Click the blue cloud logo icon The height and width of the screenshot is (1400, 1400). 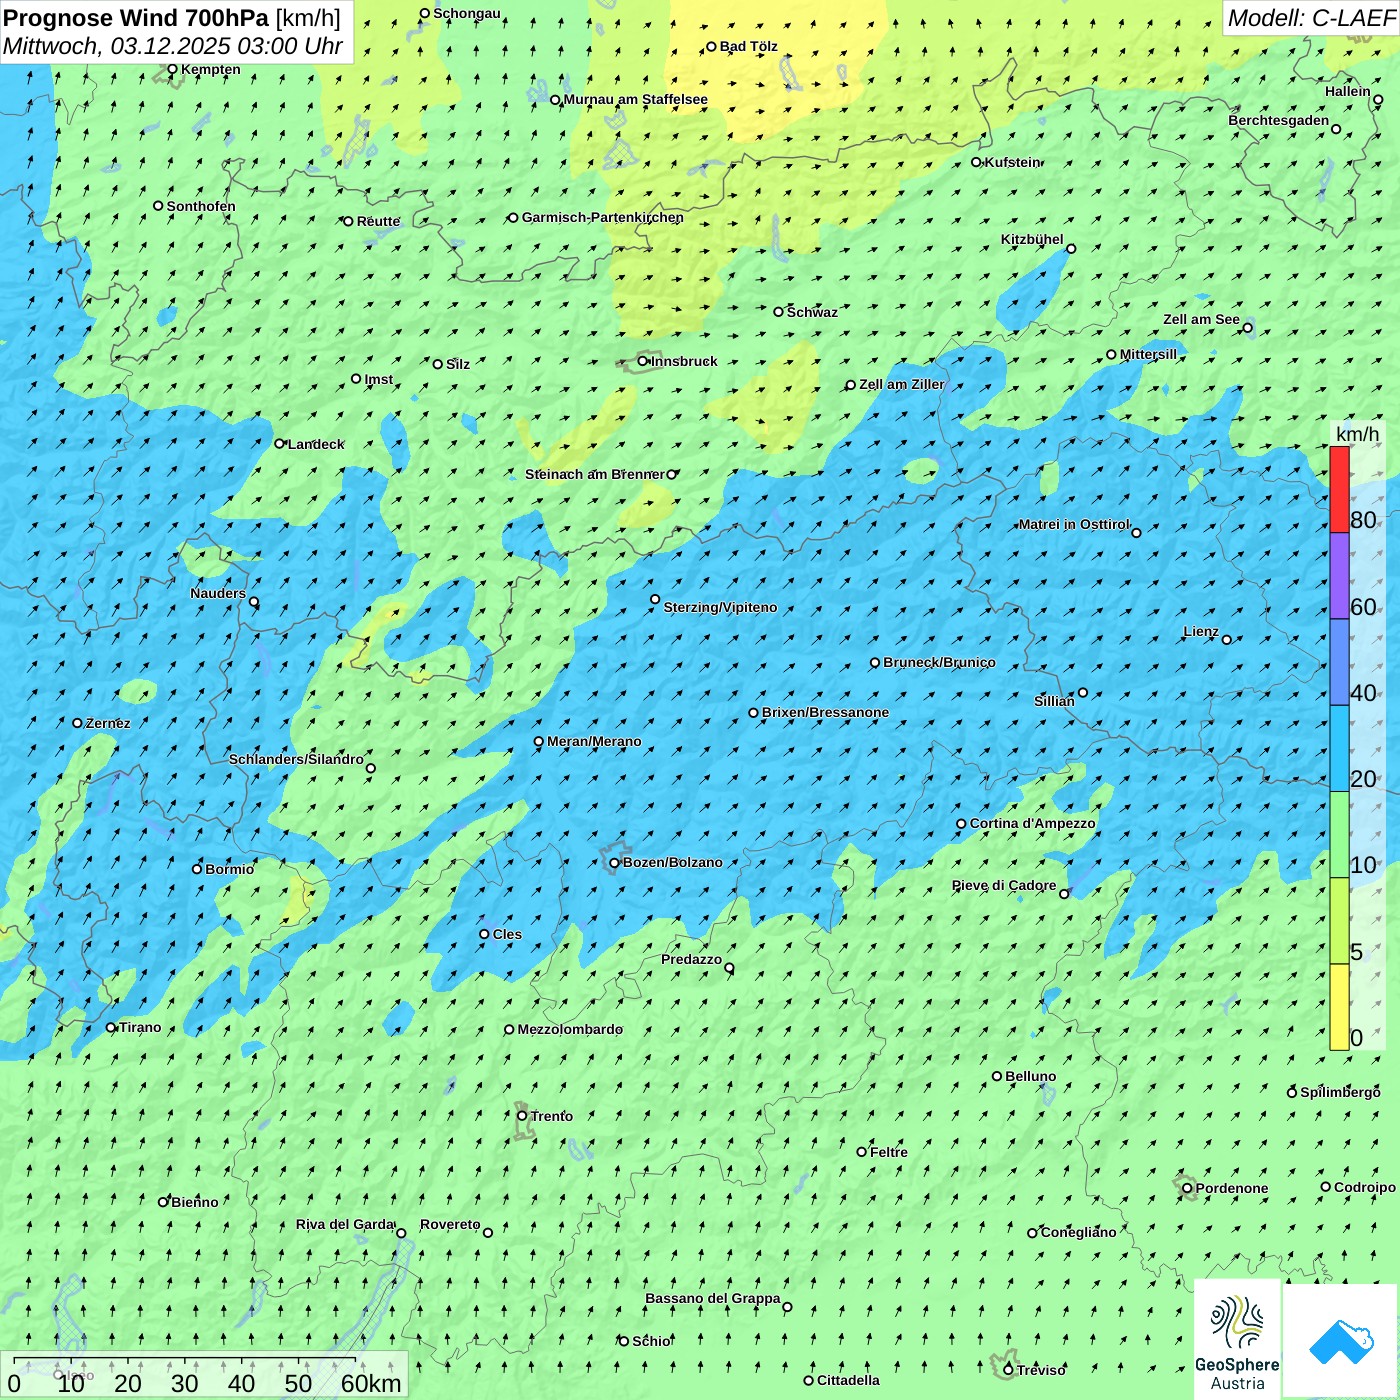1341,1342
